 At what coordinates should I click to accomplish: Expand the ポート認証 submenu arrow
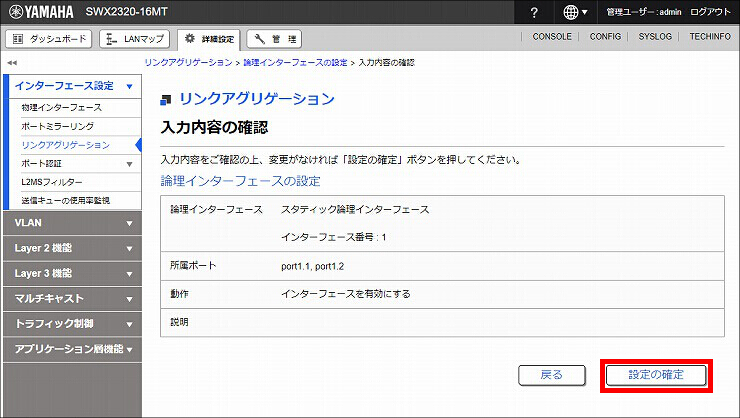click(129, 164)
